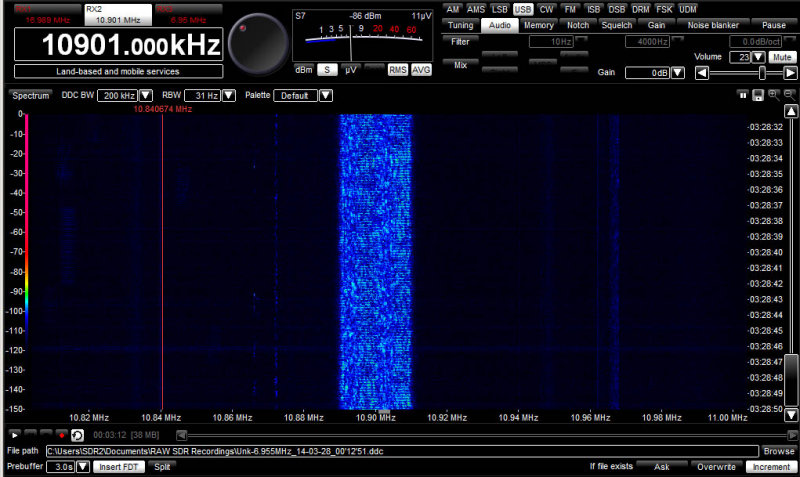
Task: Click the red record button
Action: point(61,435)
